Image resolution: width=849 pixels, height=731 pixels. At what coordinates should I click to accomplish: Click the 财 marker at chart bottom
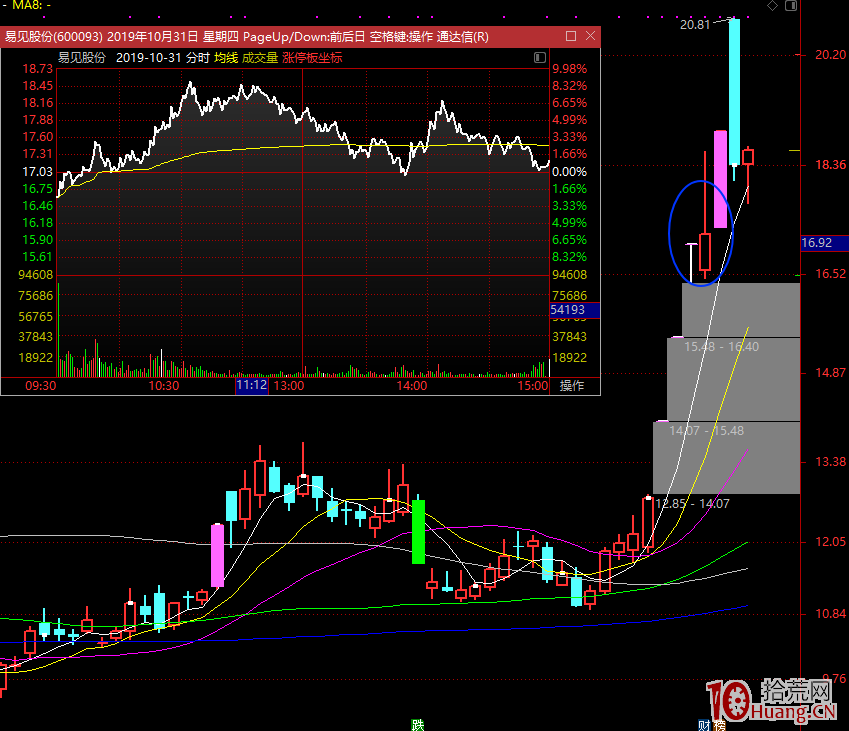(703, 725)
